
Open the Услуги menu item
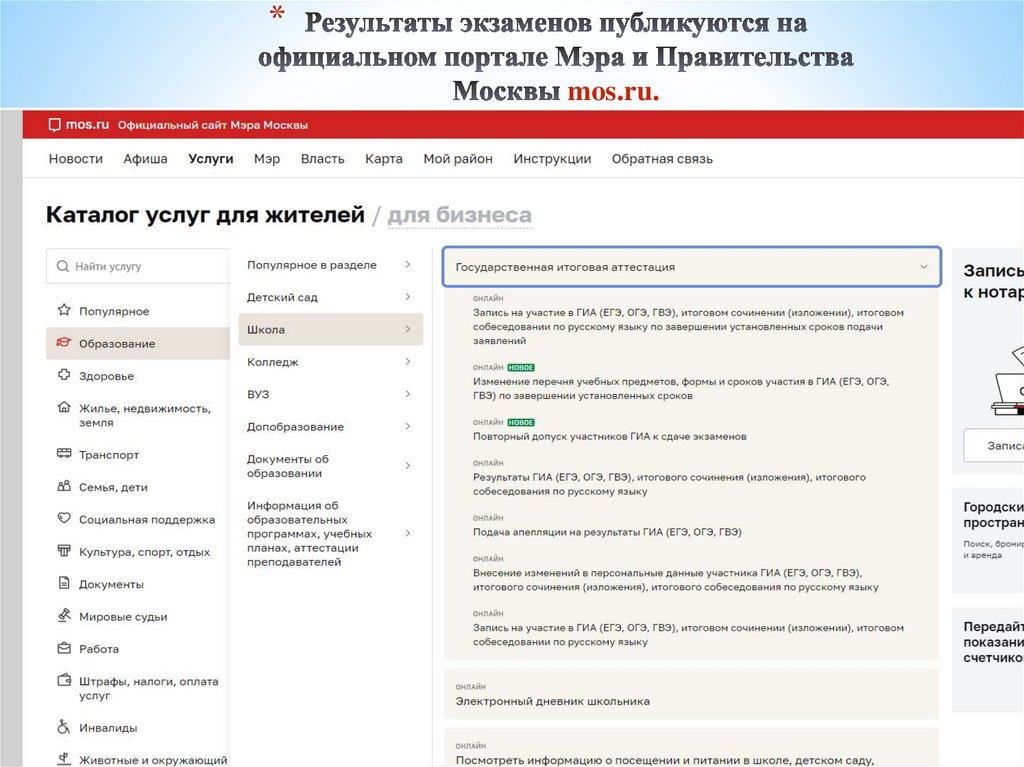(x=211, y=158)
